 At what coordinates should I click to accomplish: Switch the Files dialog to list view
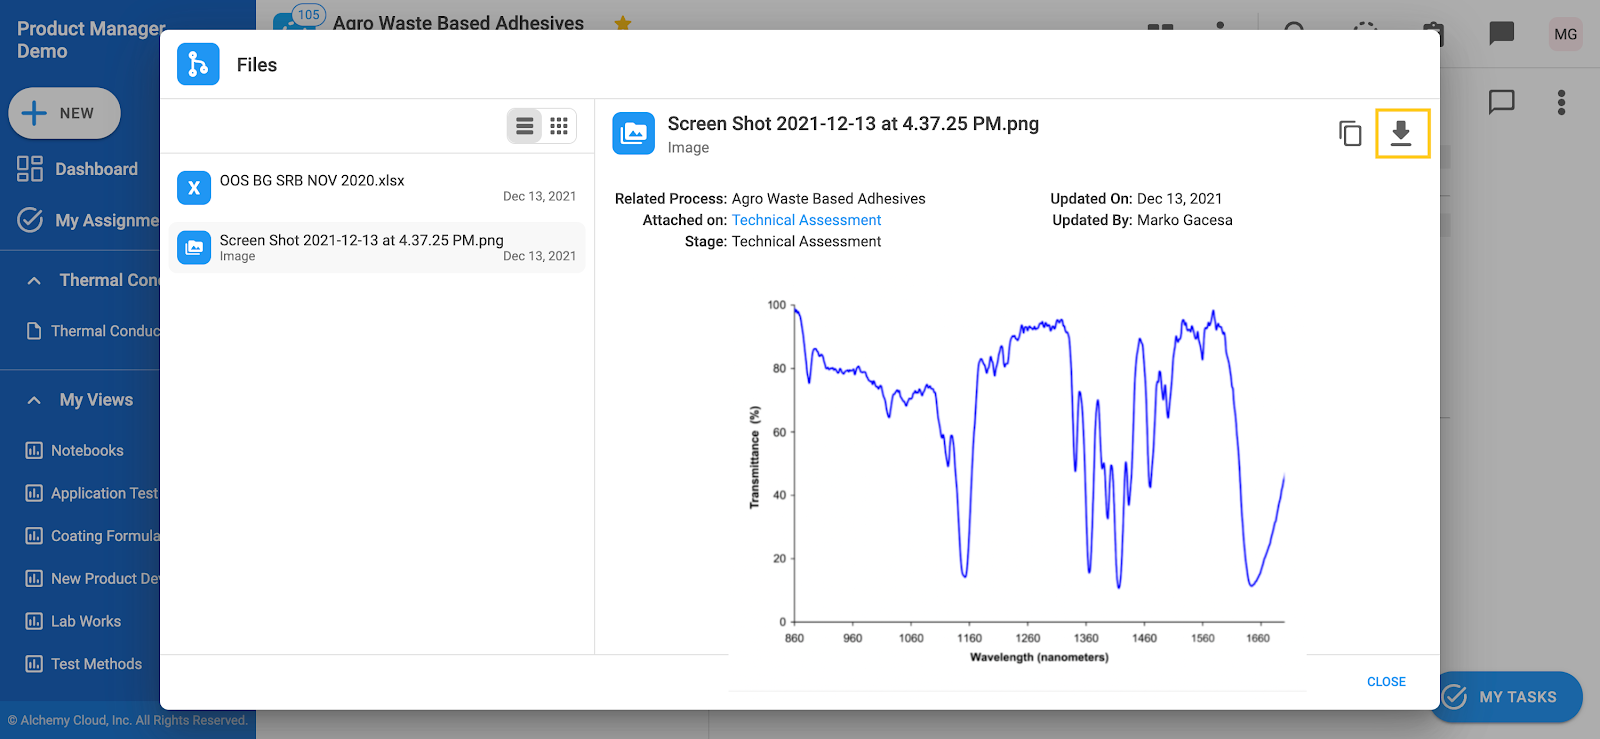click(524, 126)
